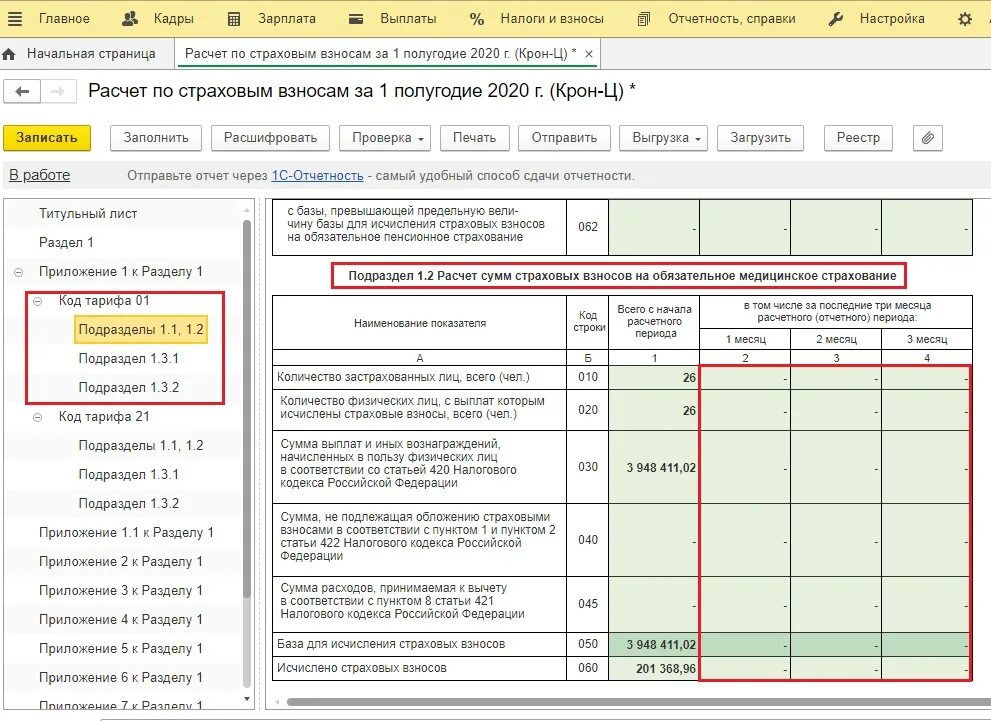
Task: Open the Настройка menu
Action: (892, 19)
